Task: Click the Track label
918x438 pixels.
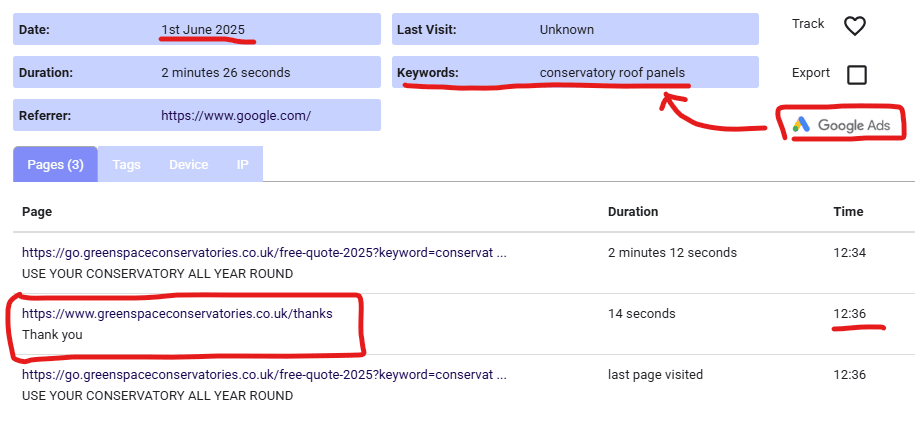Action: coord(808,23)
